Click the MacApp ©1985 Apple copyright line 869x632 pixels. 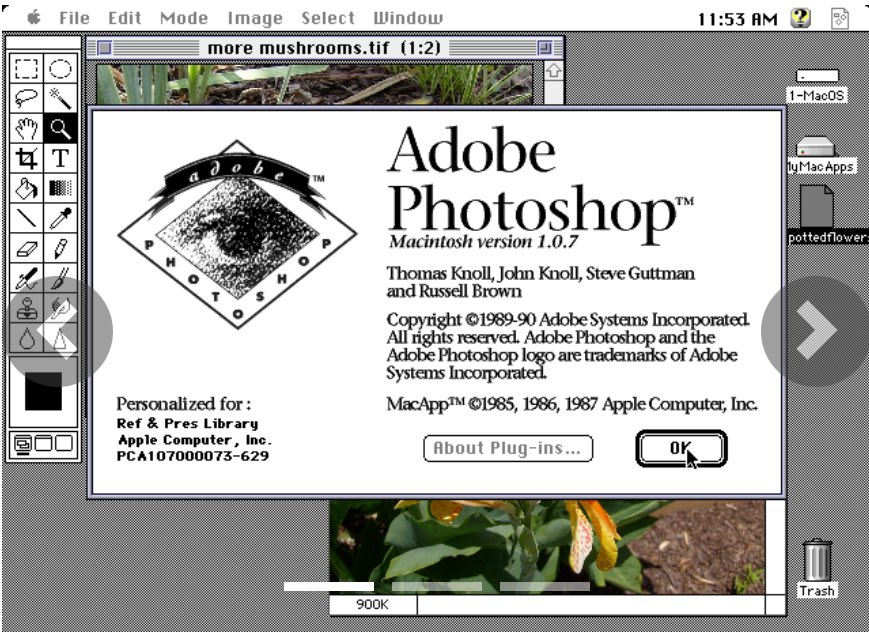pyautogui.click(x=572, y=404)
